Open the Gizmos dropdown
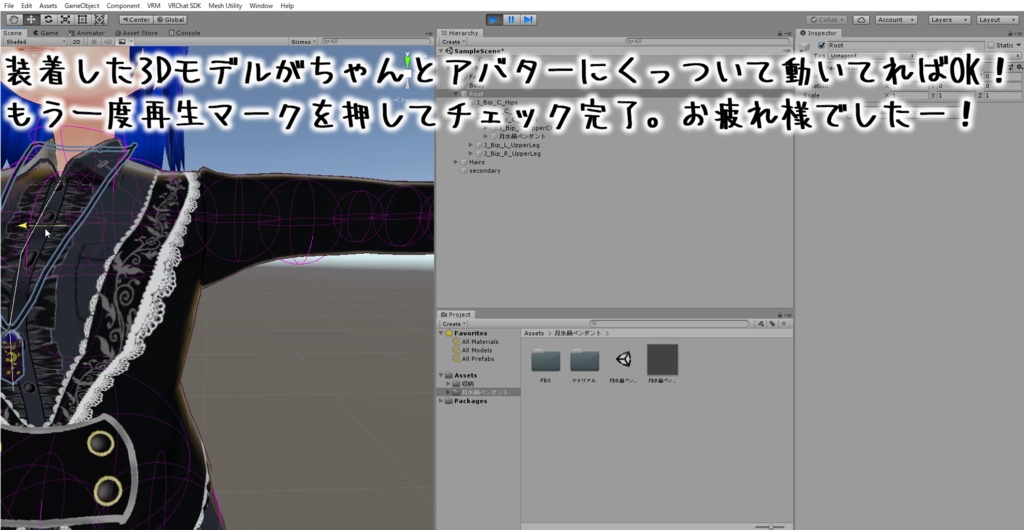The width and height of the screenshot is (1024, 530). [304, 41]
